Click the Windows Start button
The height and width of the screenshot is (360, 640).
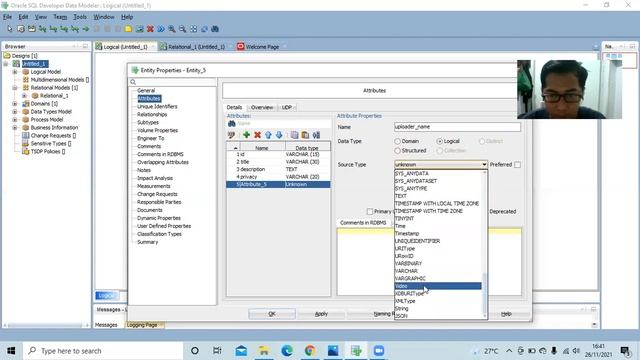click(x=11, y=351)
